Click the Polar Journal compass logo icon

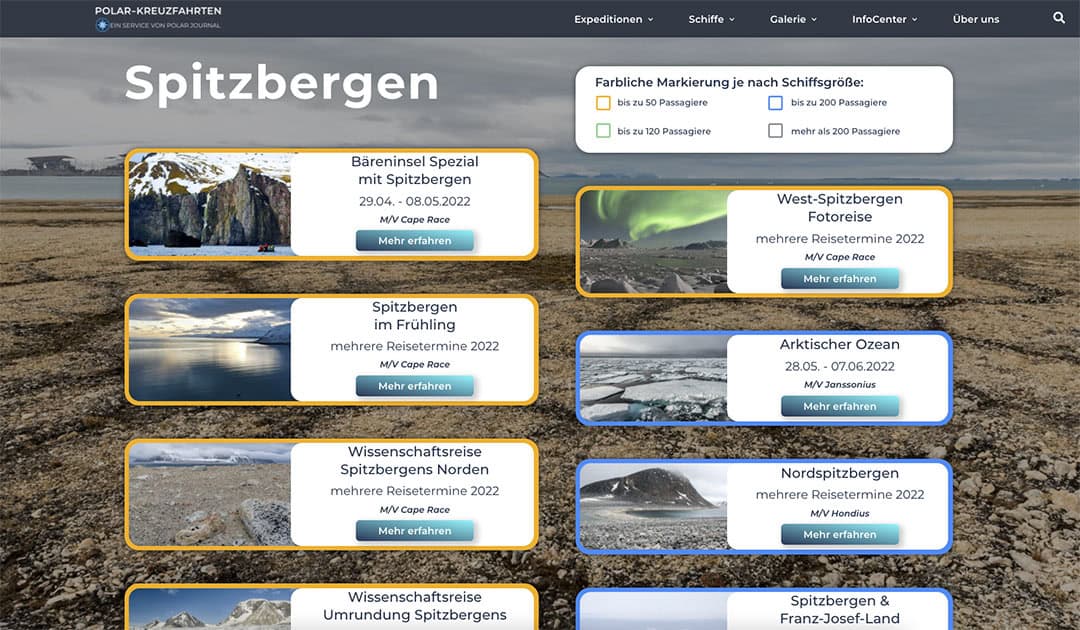102,25
